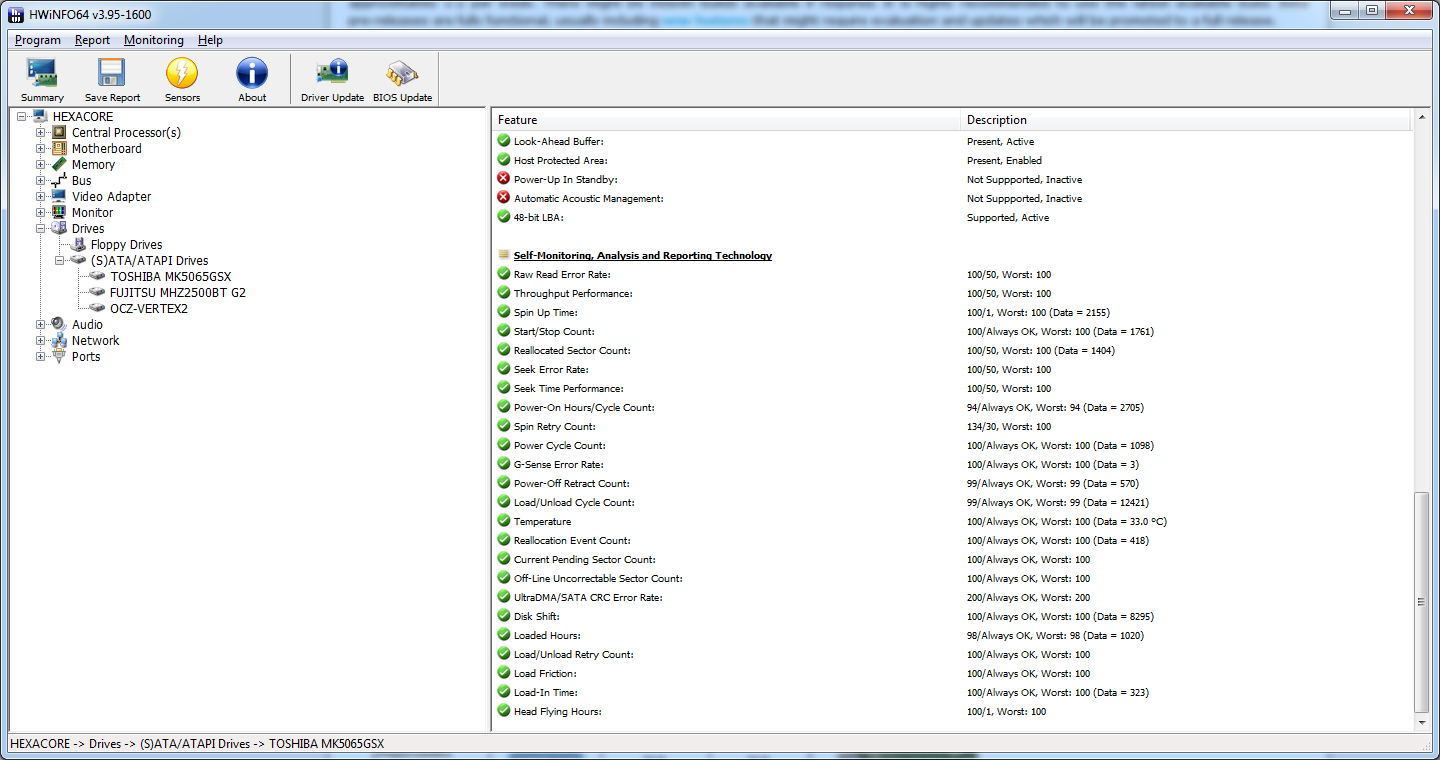Click the status bar drive path text
The image size is (1440, 760).
197,744
